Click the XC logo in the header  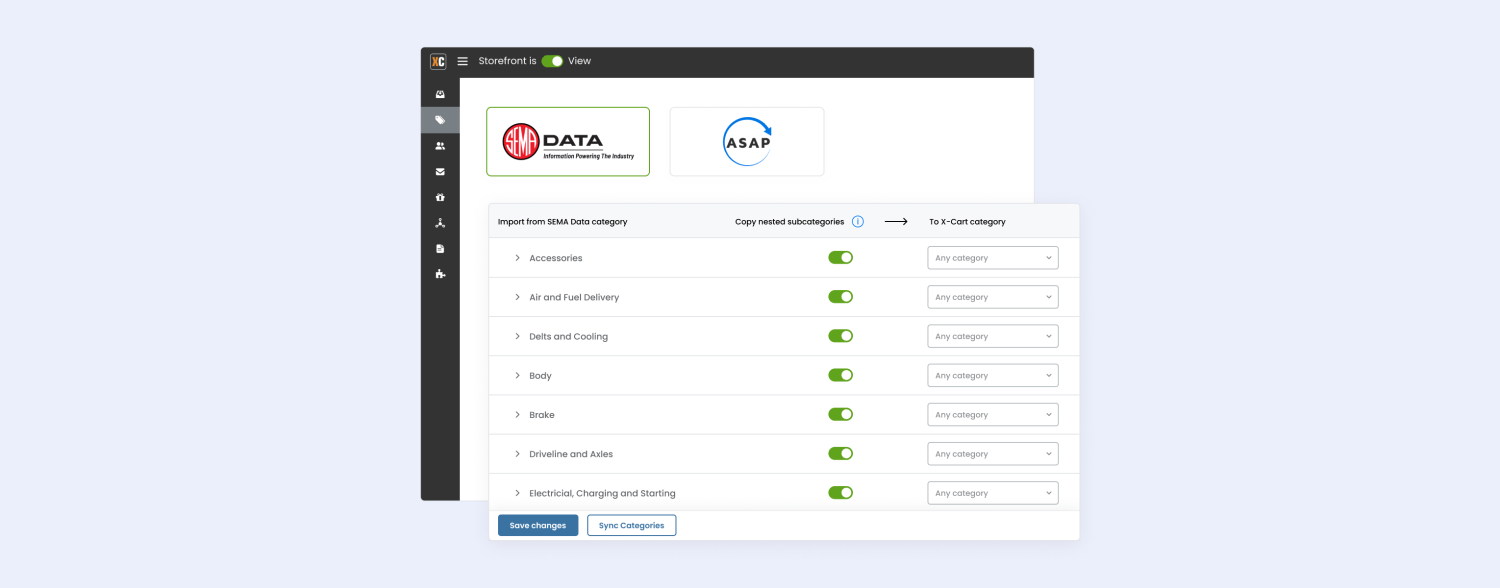pyautogui.click(x=437, y=61)
